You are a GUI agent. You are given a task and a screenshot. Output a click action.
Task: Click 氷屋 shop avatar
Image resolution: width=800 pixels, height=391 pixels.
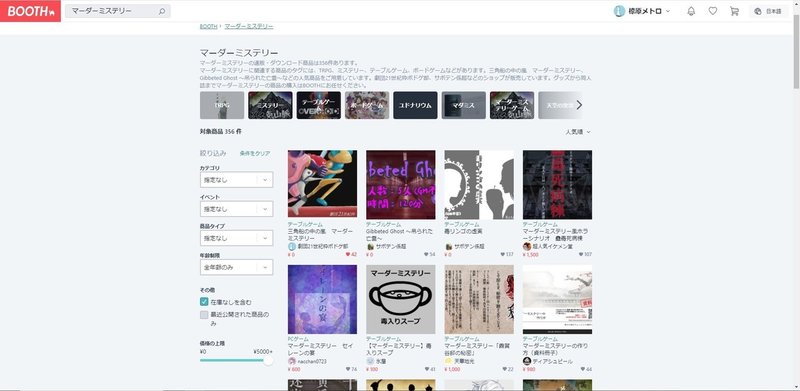click(x=370, y=361)
